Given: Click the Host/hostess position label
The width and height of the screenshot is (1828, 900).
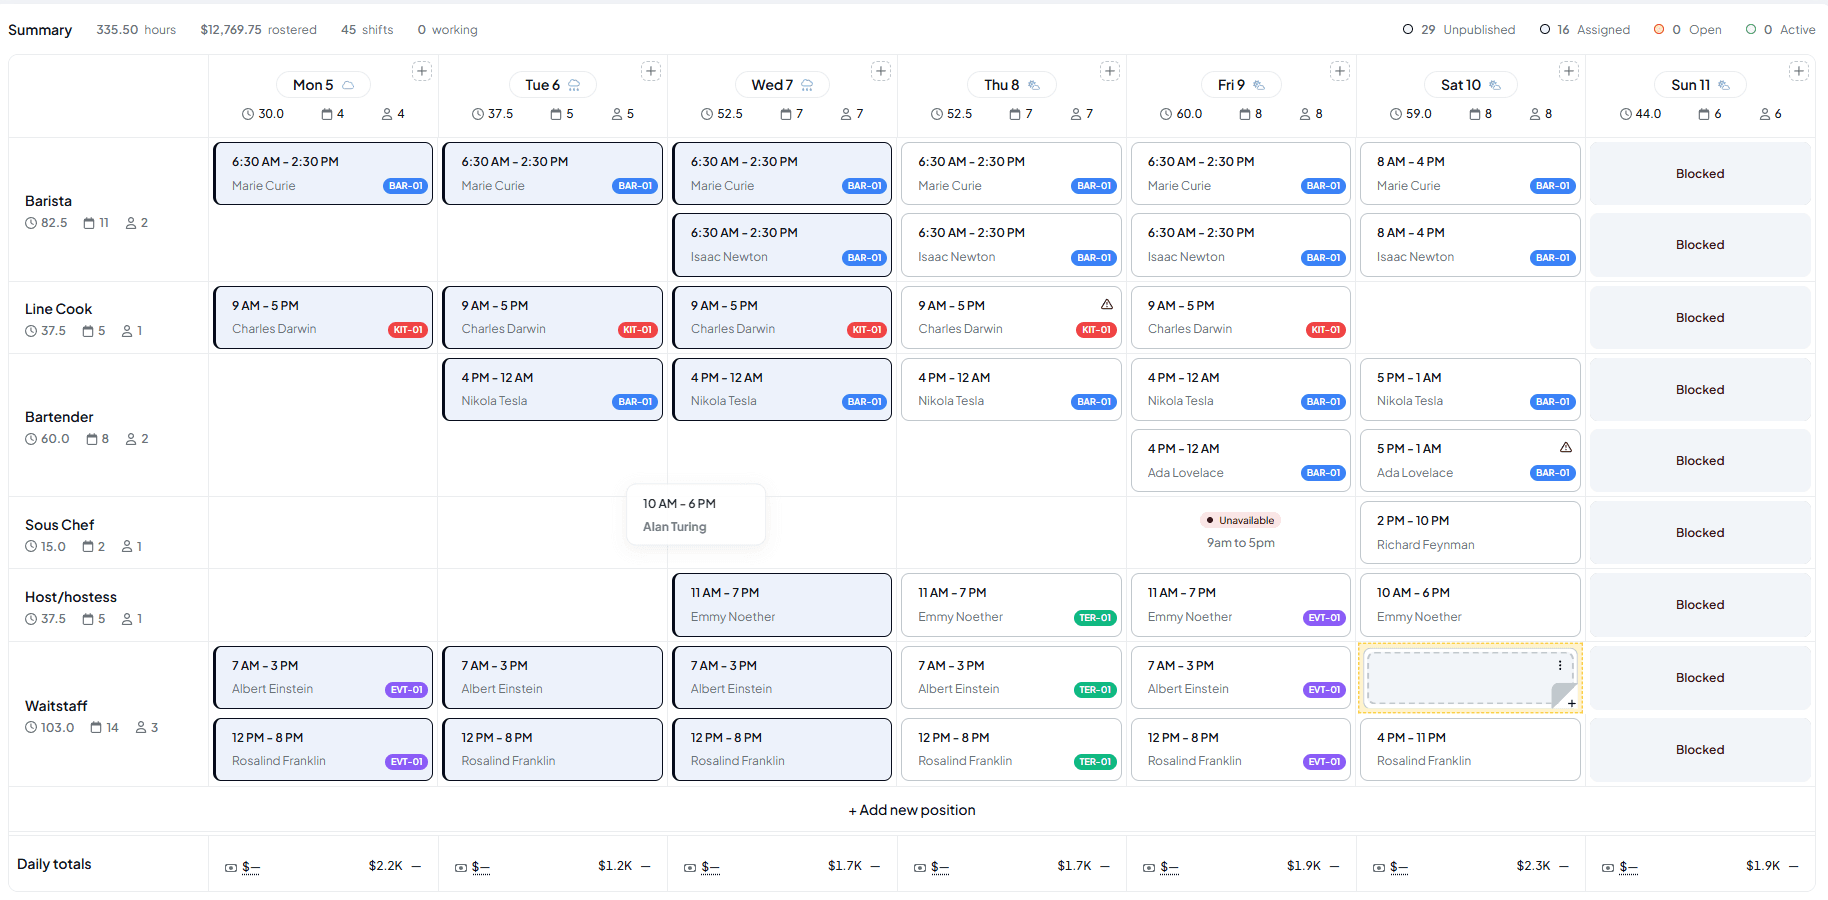Looking at the screenshot, I should [x=71, y=597].
